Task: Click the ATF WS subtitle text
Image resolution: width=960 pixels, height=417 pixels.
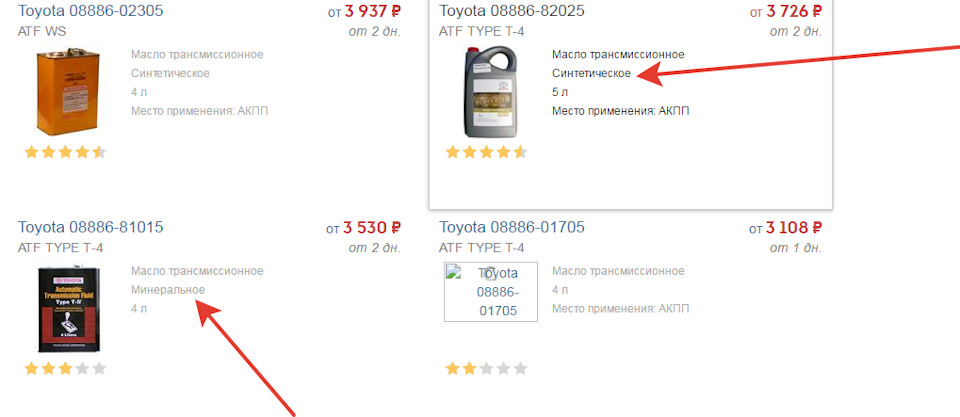Action: [x=43, y=31]
